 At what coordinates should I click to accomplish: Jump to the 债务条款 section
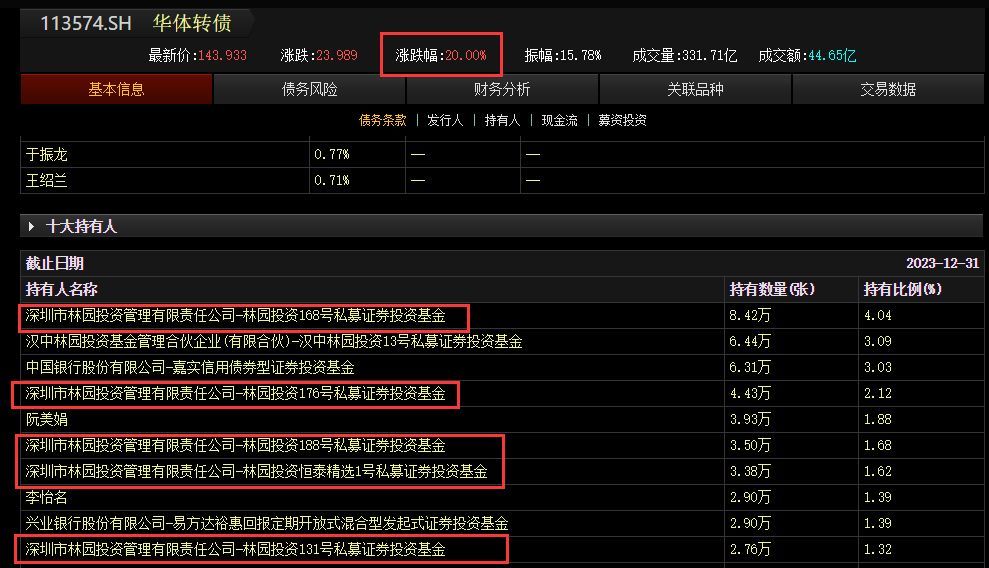pos(383,120)
